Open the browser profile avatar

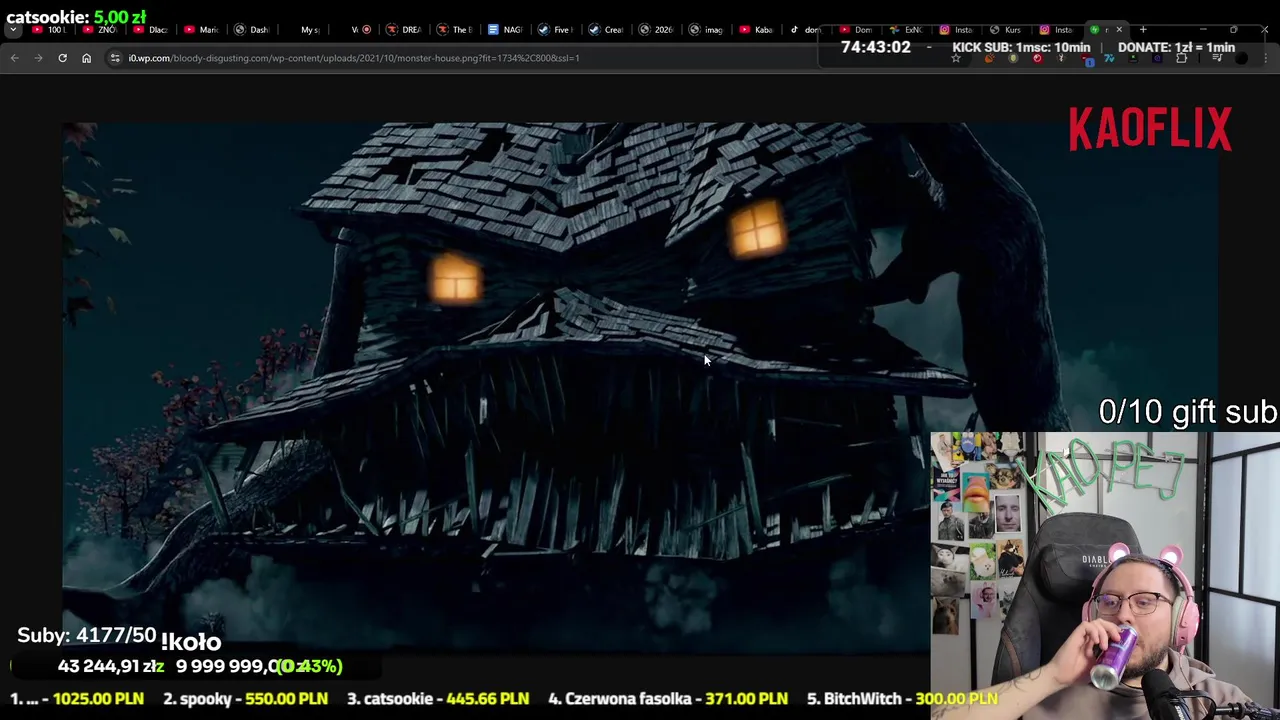click(1242, 58)
